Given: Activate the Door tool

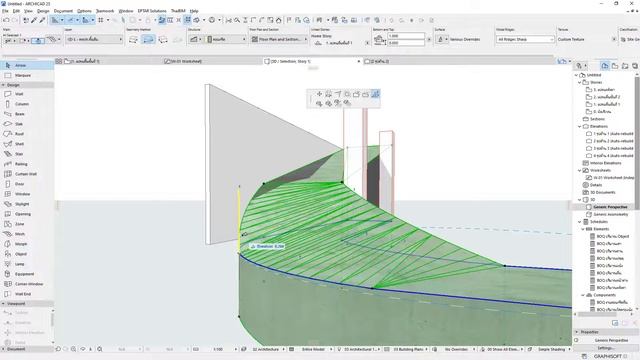Looking at the screenshot, I should click(27, 184).
